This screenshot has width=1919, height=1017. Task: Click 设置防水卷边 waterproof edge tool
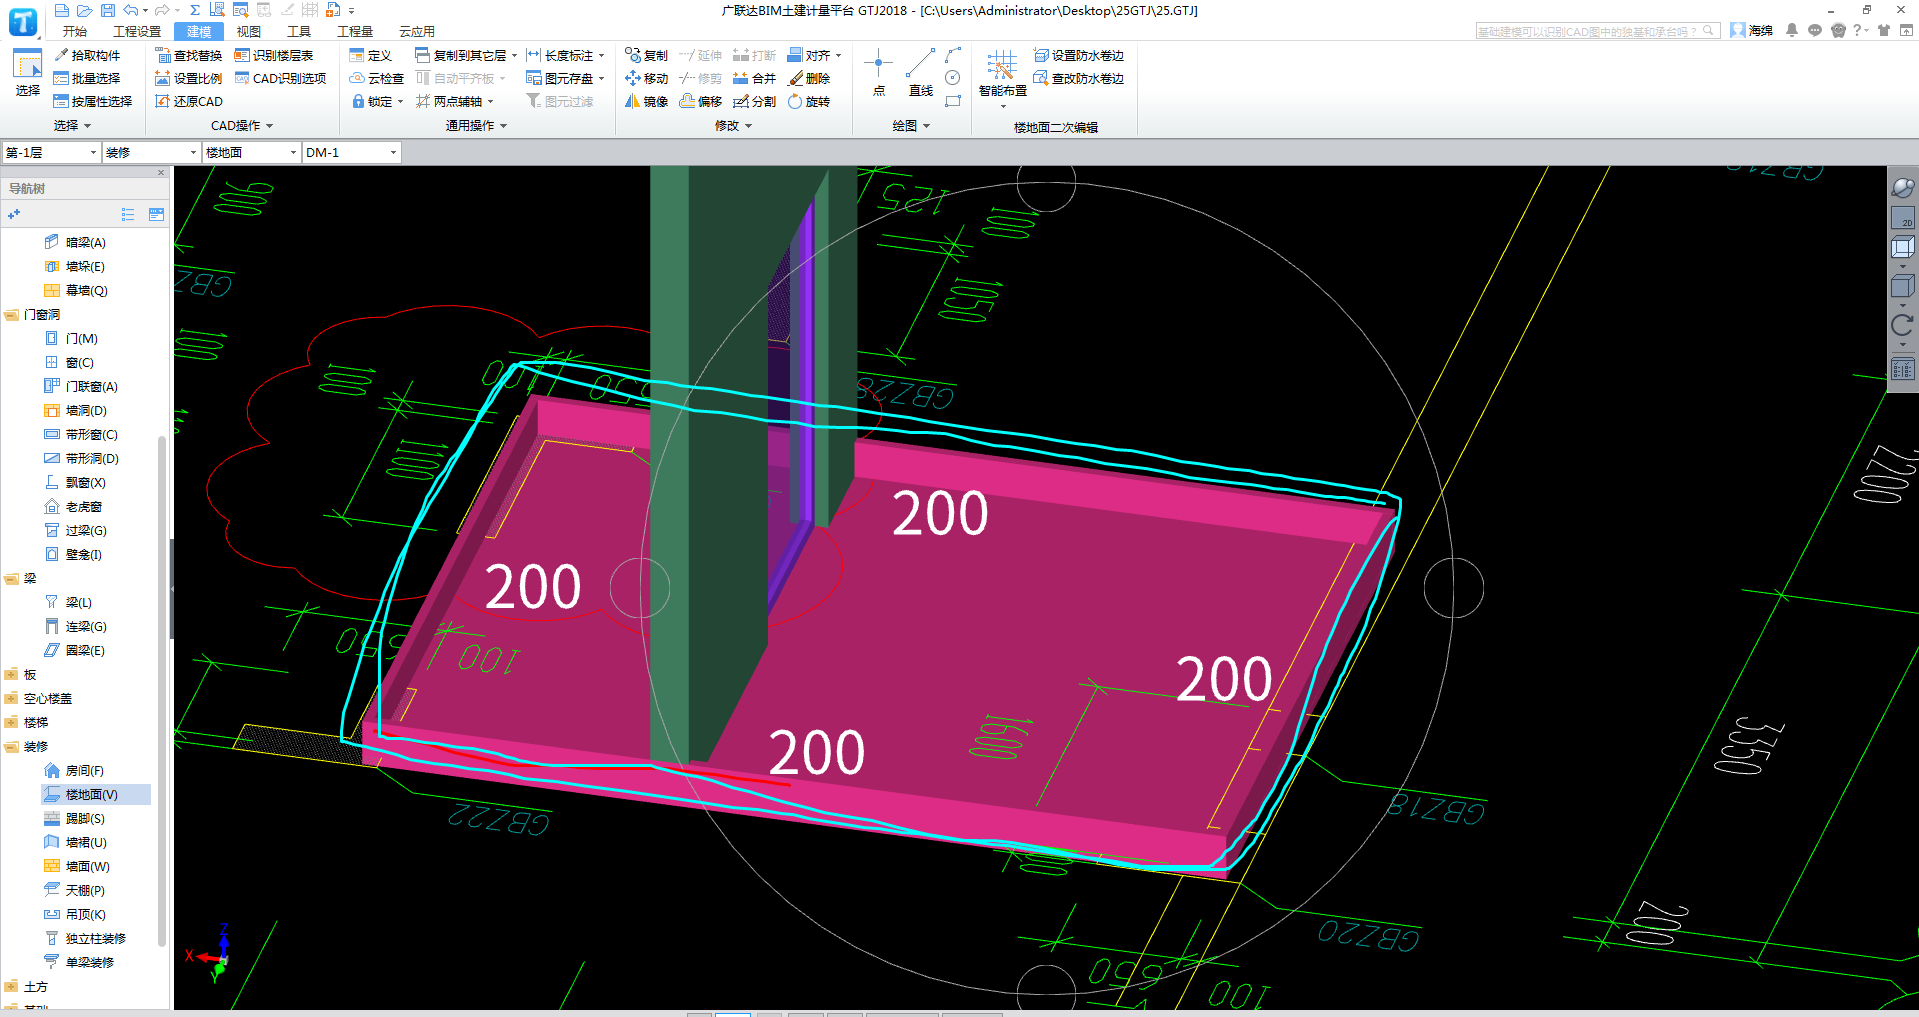point(1079,55)
